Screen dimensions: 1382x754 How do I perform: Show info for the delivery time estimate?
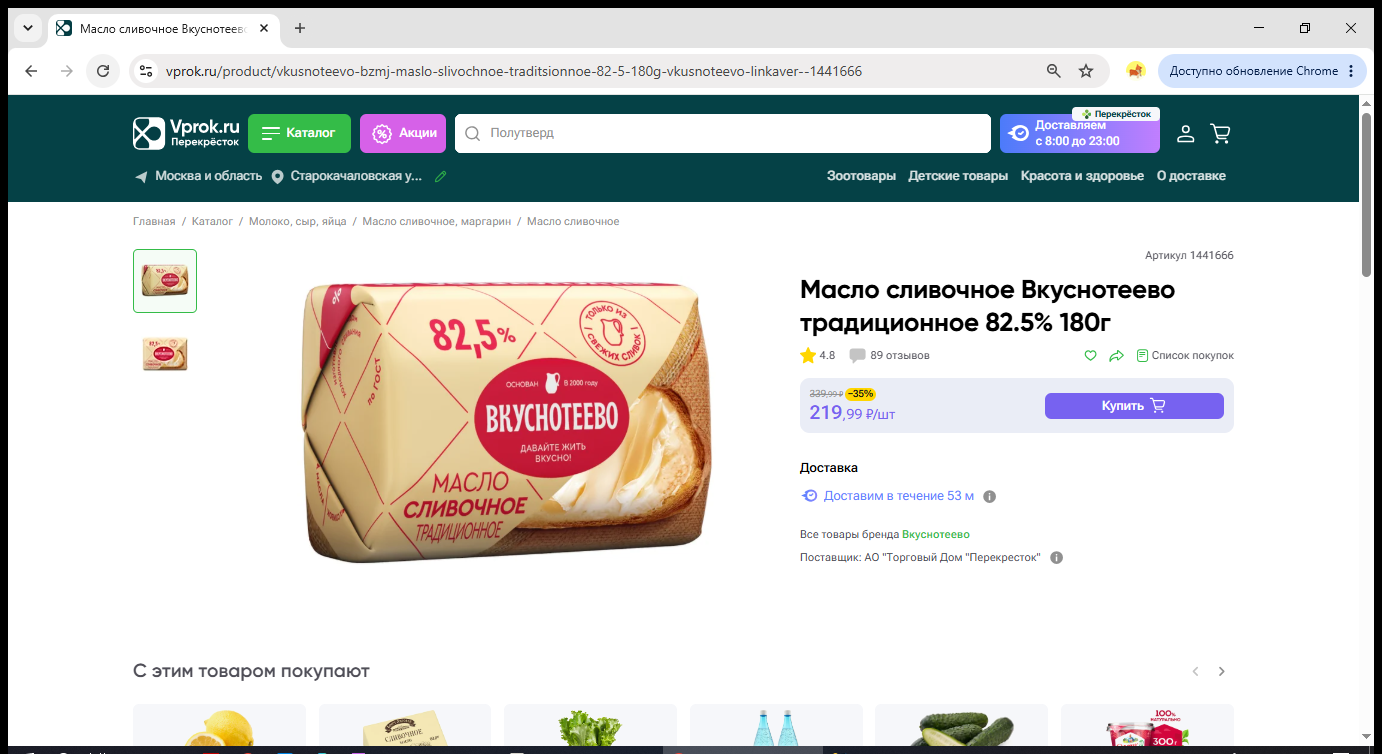point(990,496)
